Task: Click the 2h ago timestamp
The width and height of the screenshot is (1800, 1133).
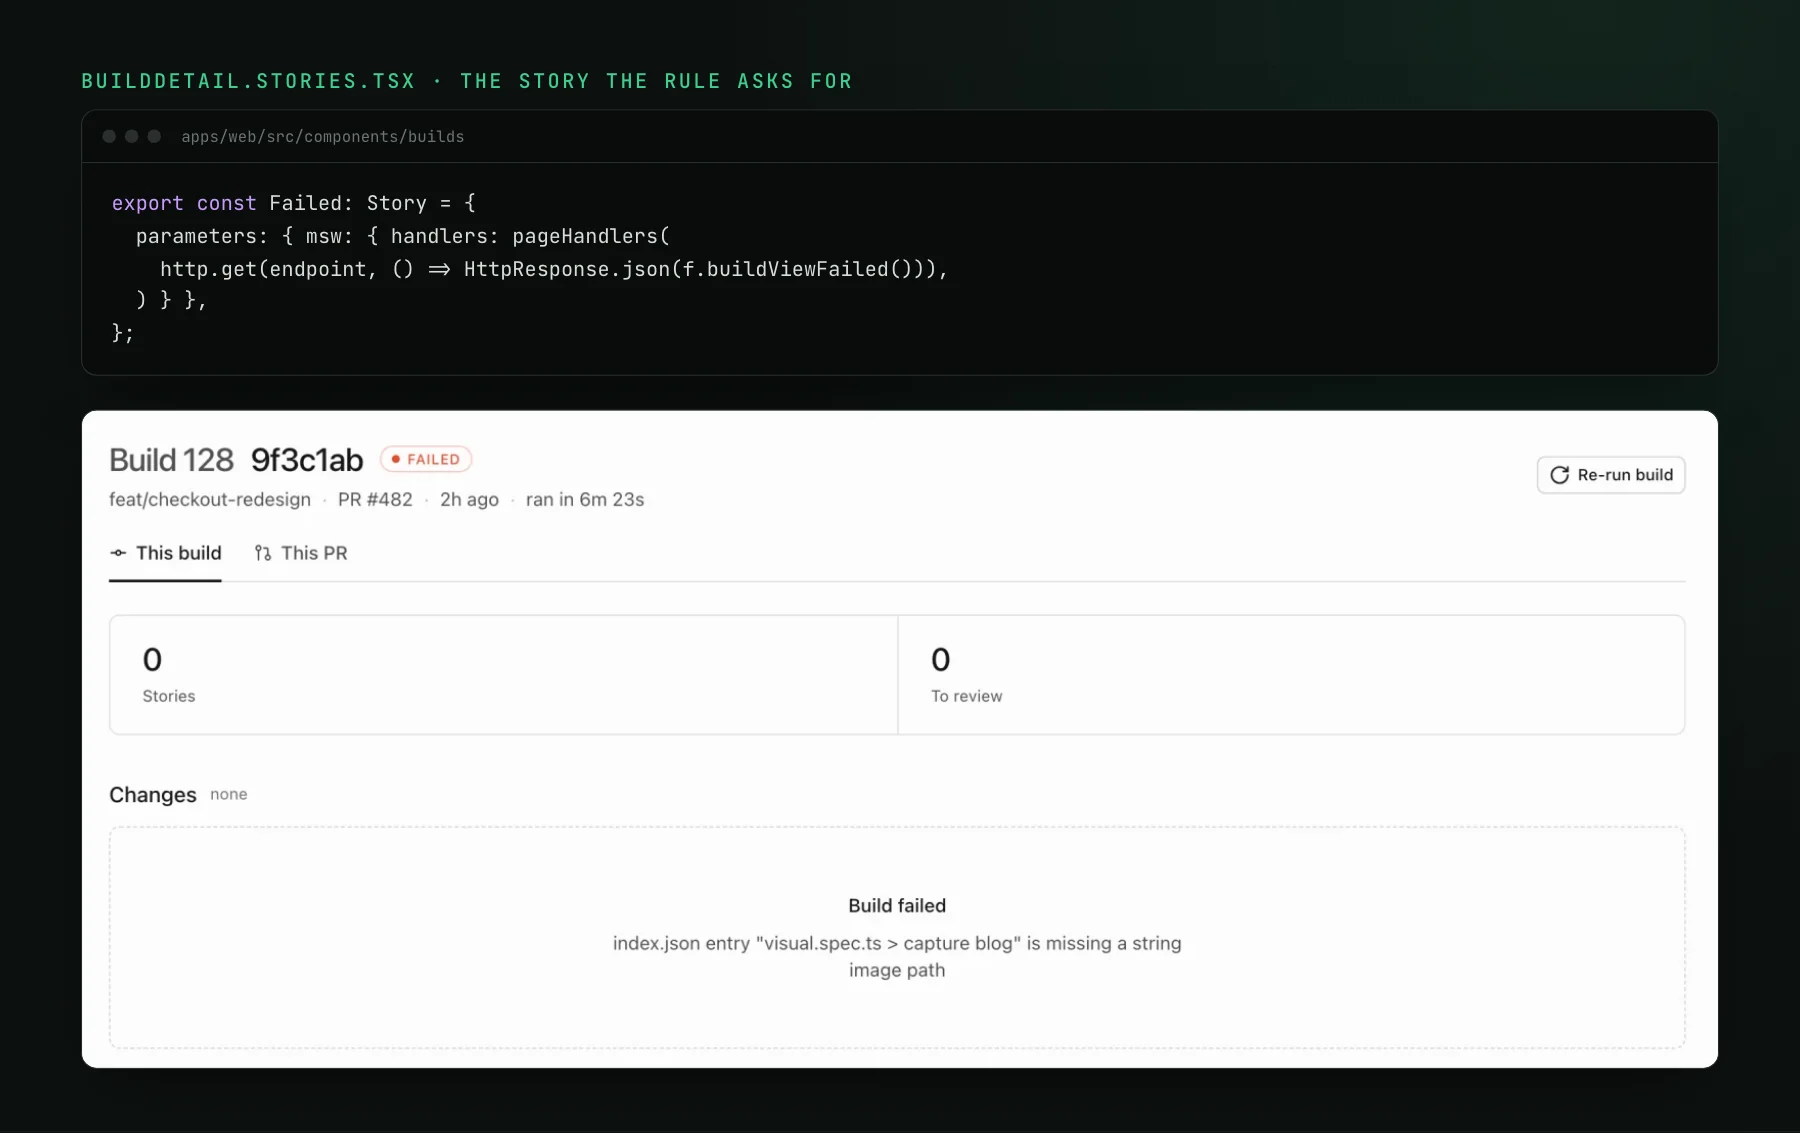Action: [x=469, y=499]
